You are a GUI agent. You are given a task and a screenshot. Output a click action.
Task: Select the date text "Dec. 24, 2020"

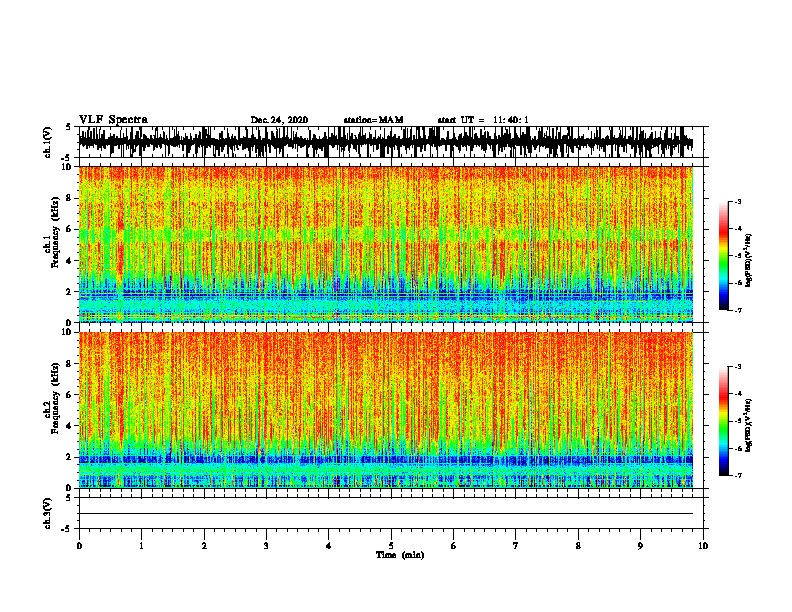[279, 120]
